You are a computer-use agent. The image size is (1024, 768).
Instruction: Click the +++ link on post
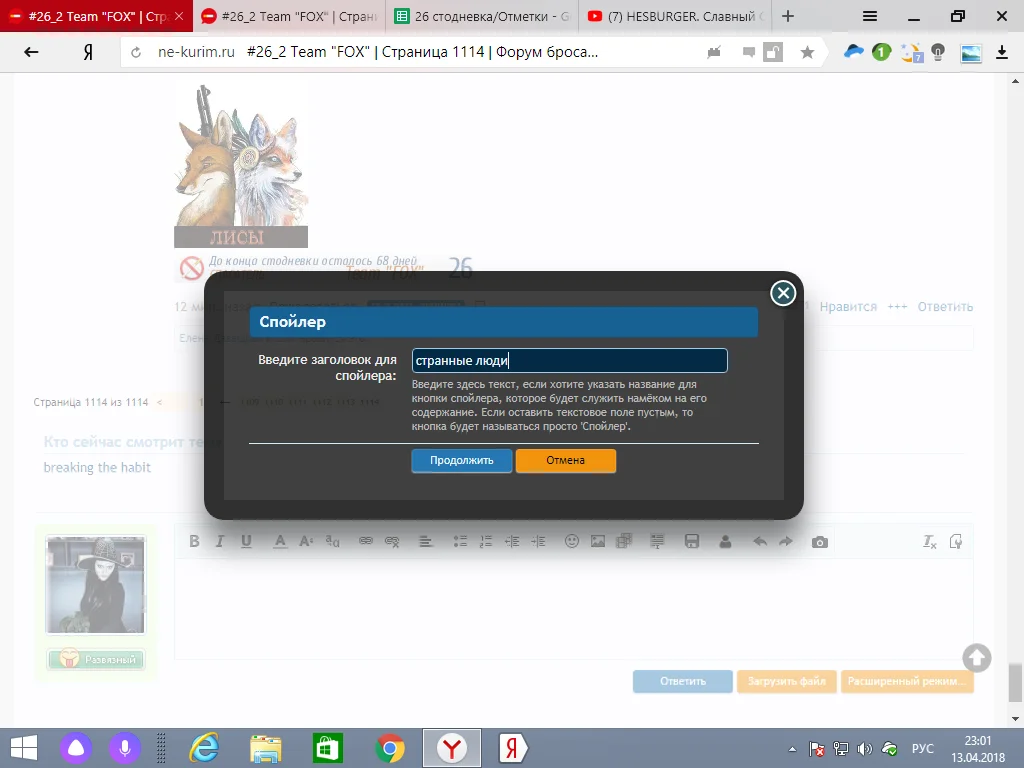pos(897,307)
